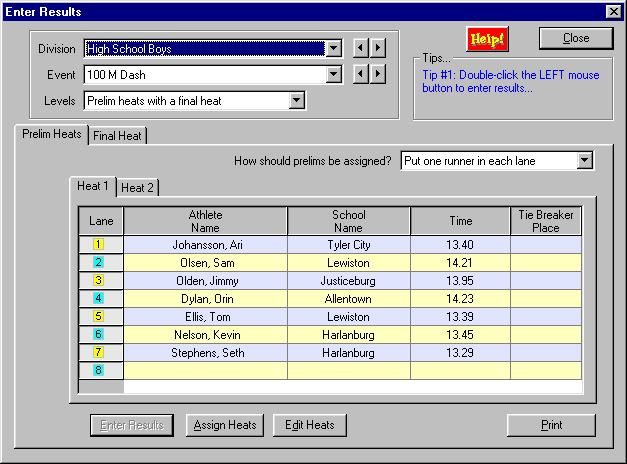The image size is (627, 464).
Task: Click the Allentown school cell
Action: (349, 298)
